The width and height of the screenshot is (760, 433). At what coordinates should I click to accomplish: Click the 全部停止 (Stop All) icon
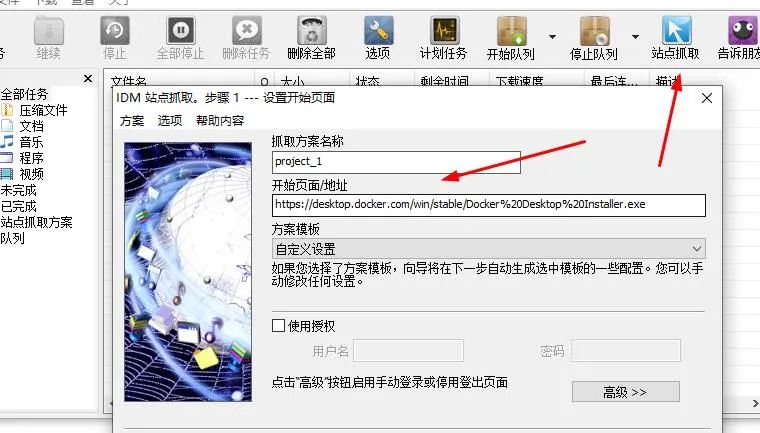point(180,31)
